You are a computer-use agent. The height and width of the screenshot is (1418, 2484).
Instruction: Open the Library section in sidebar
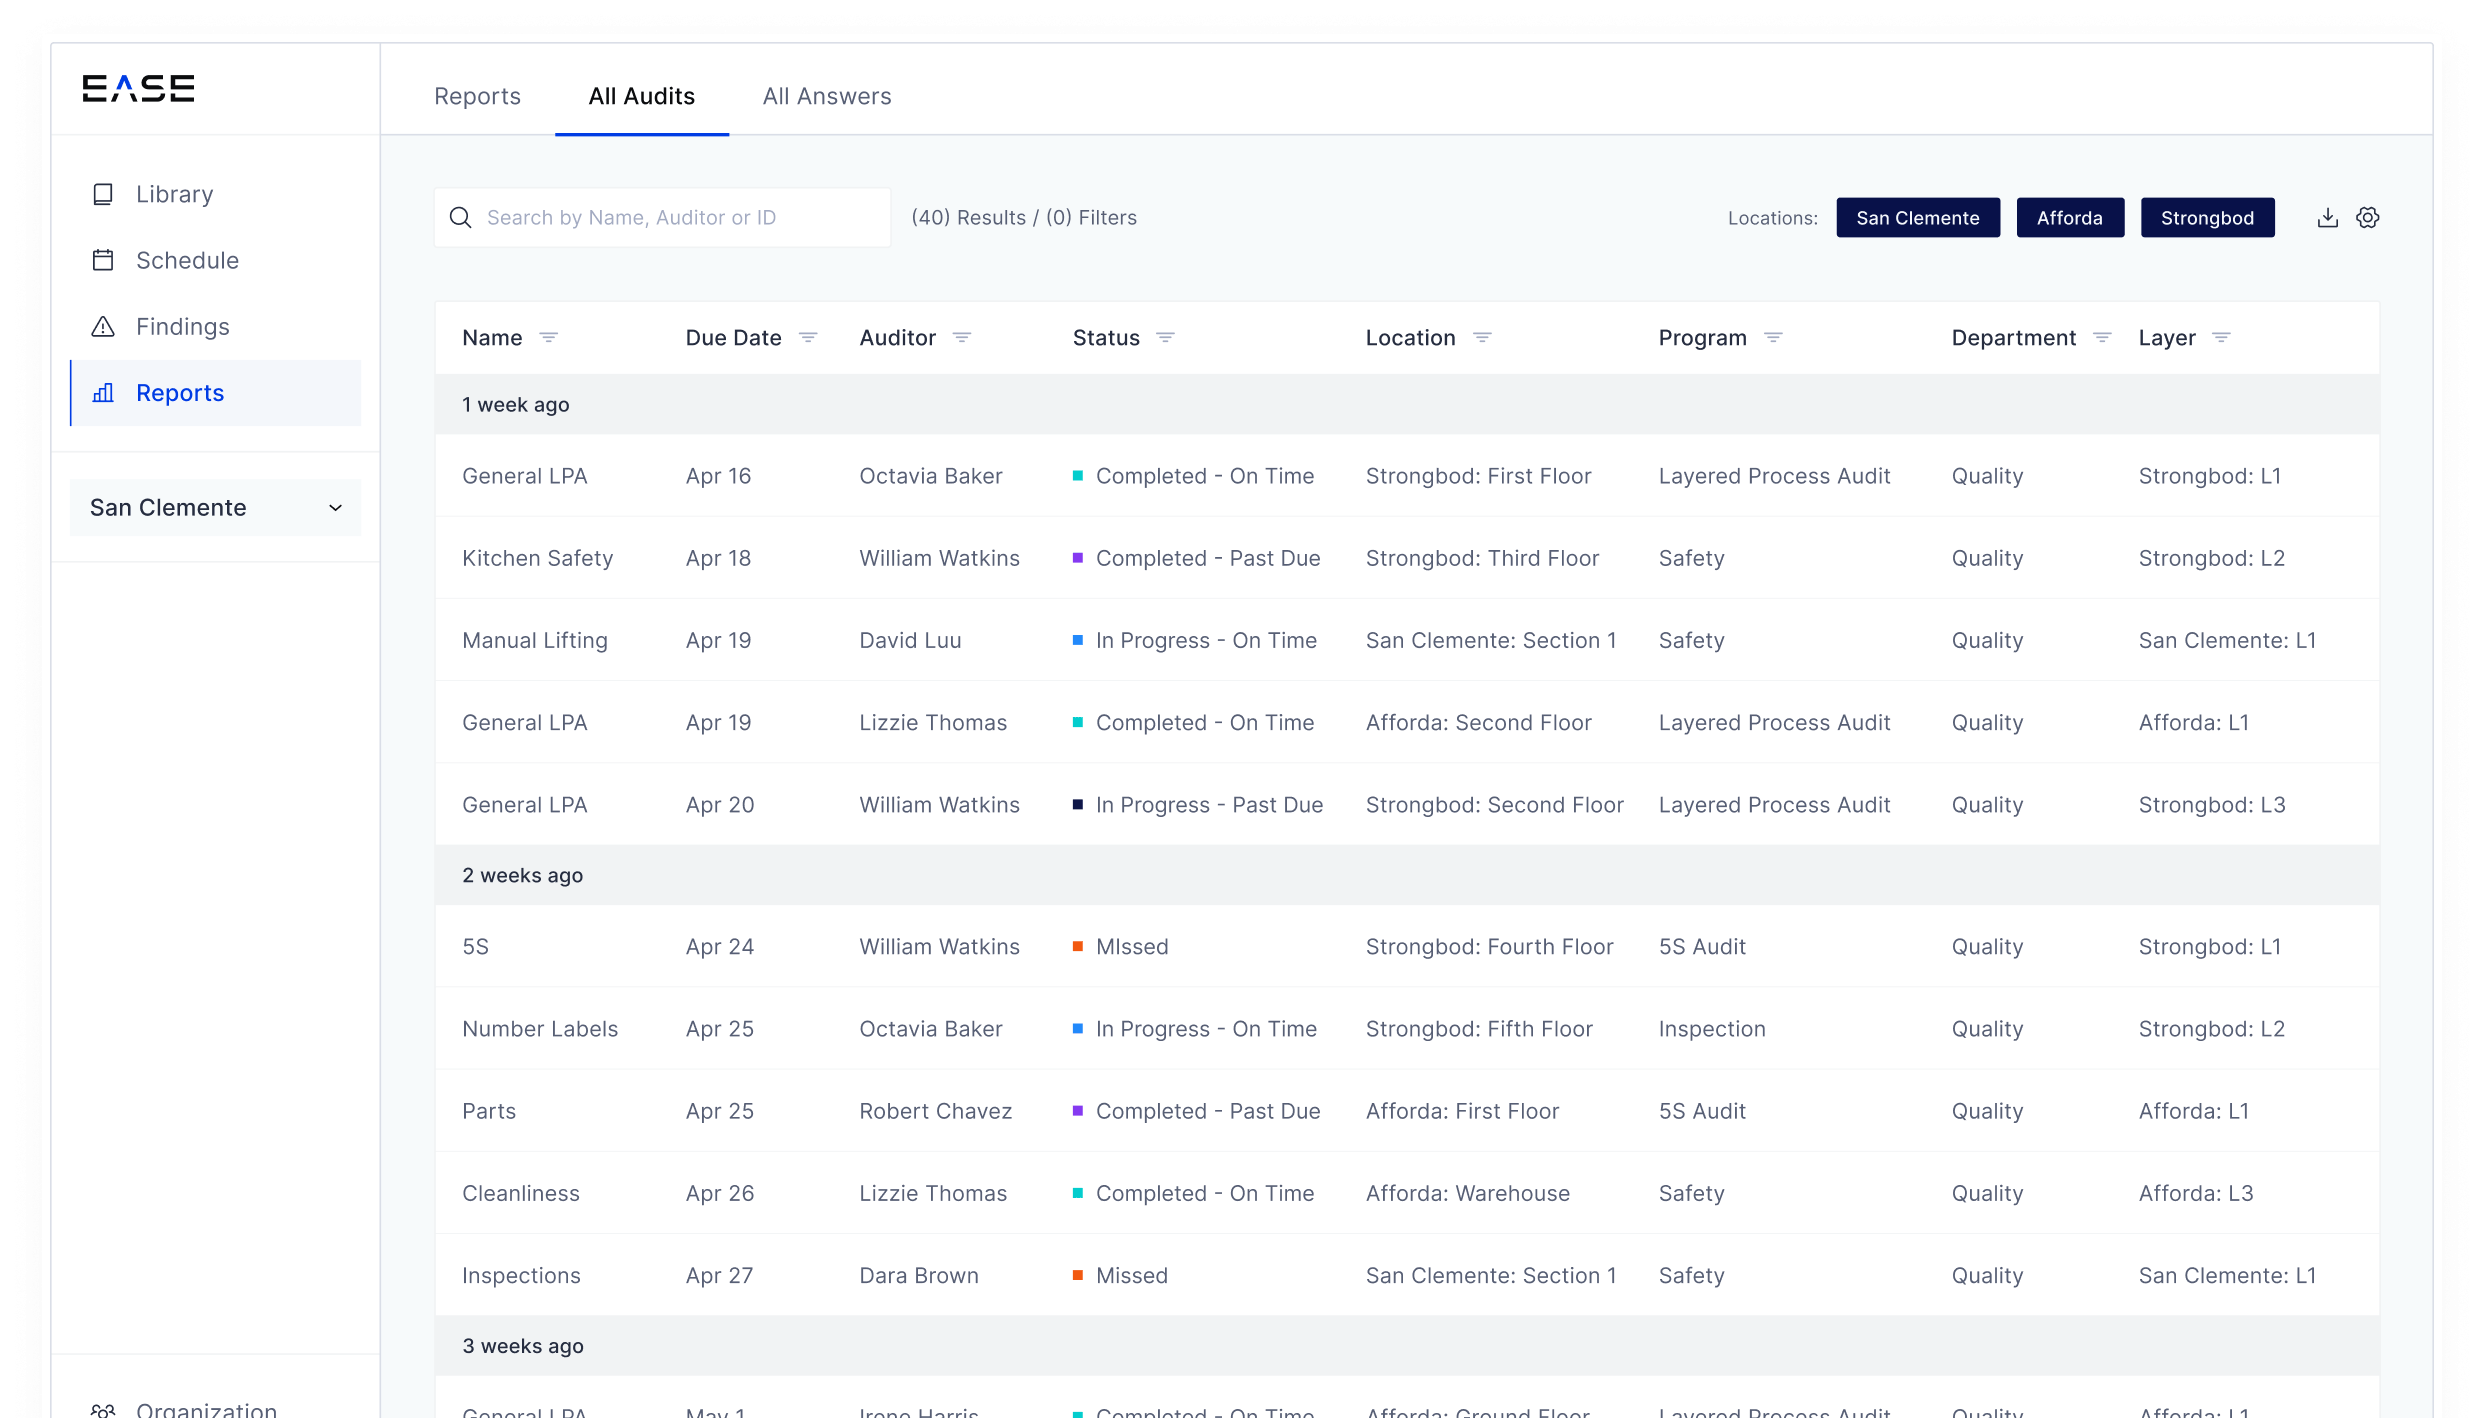pos(174,194)
